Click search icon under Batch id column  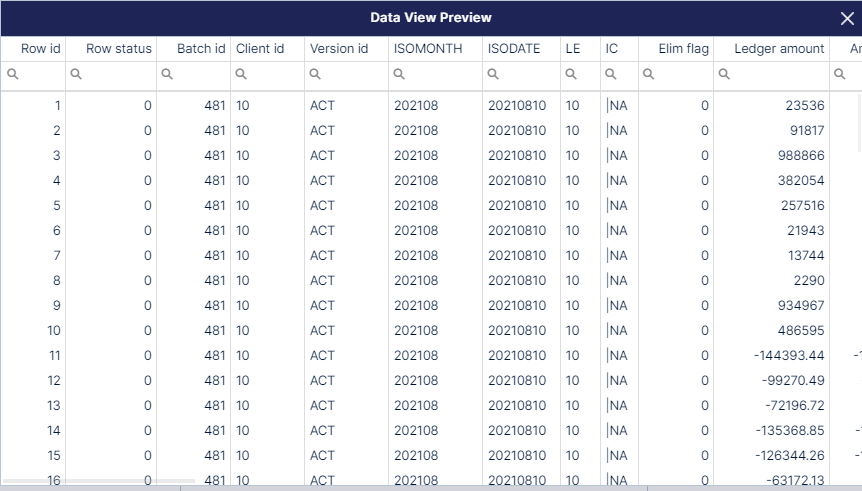167,74
